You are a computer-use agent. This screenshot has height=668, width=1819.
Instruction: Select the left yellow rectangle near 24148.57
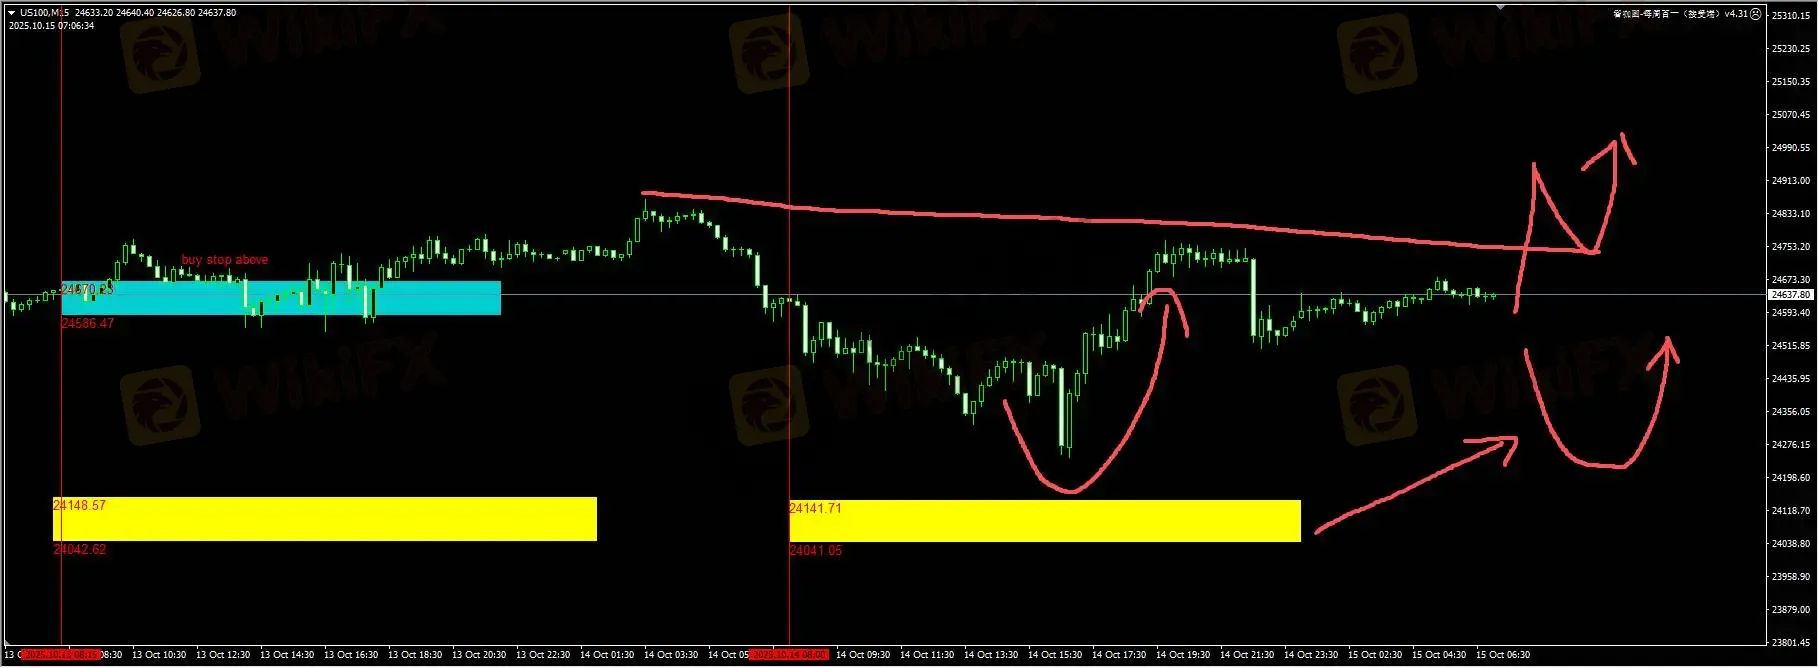(325, 519)
